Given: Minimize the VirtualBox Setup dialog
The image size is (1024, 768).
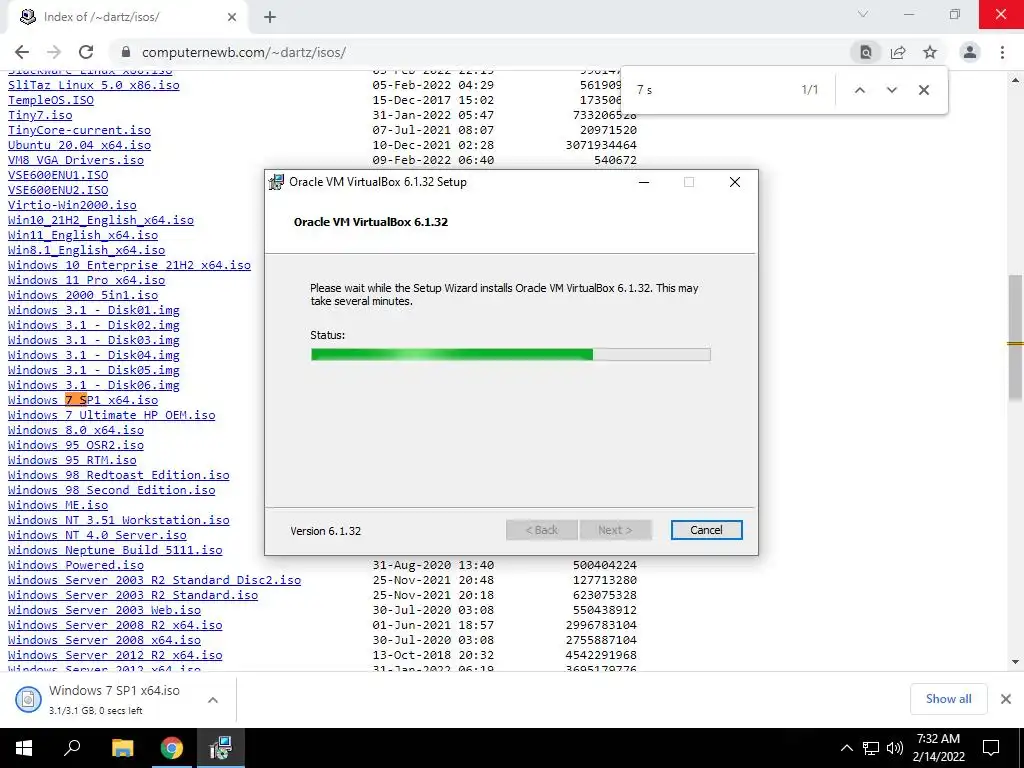Looking at the screenshot, I should pos(644,182).
